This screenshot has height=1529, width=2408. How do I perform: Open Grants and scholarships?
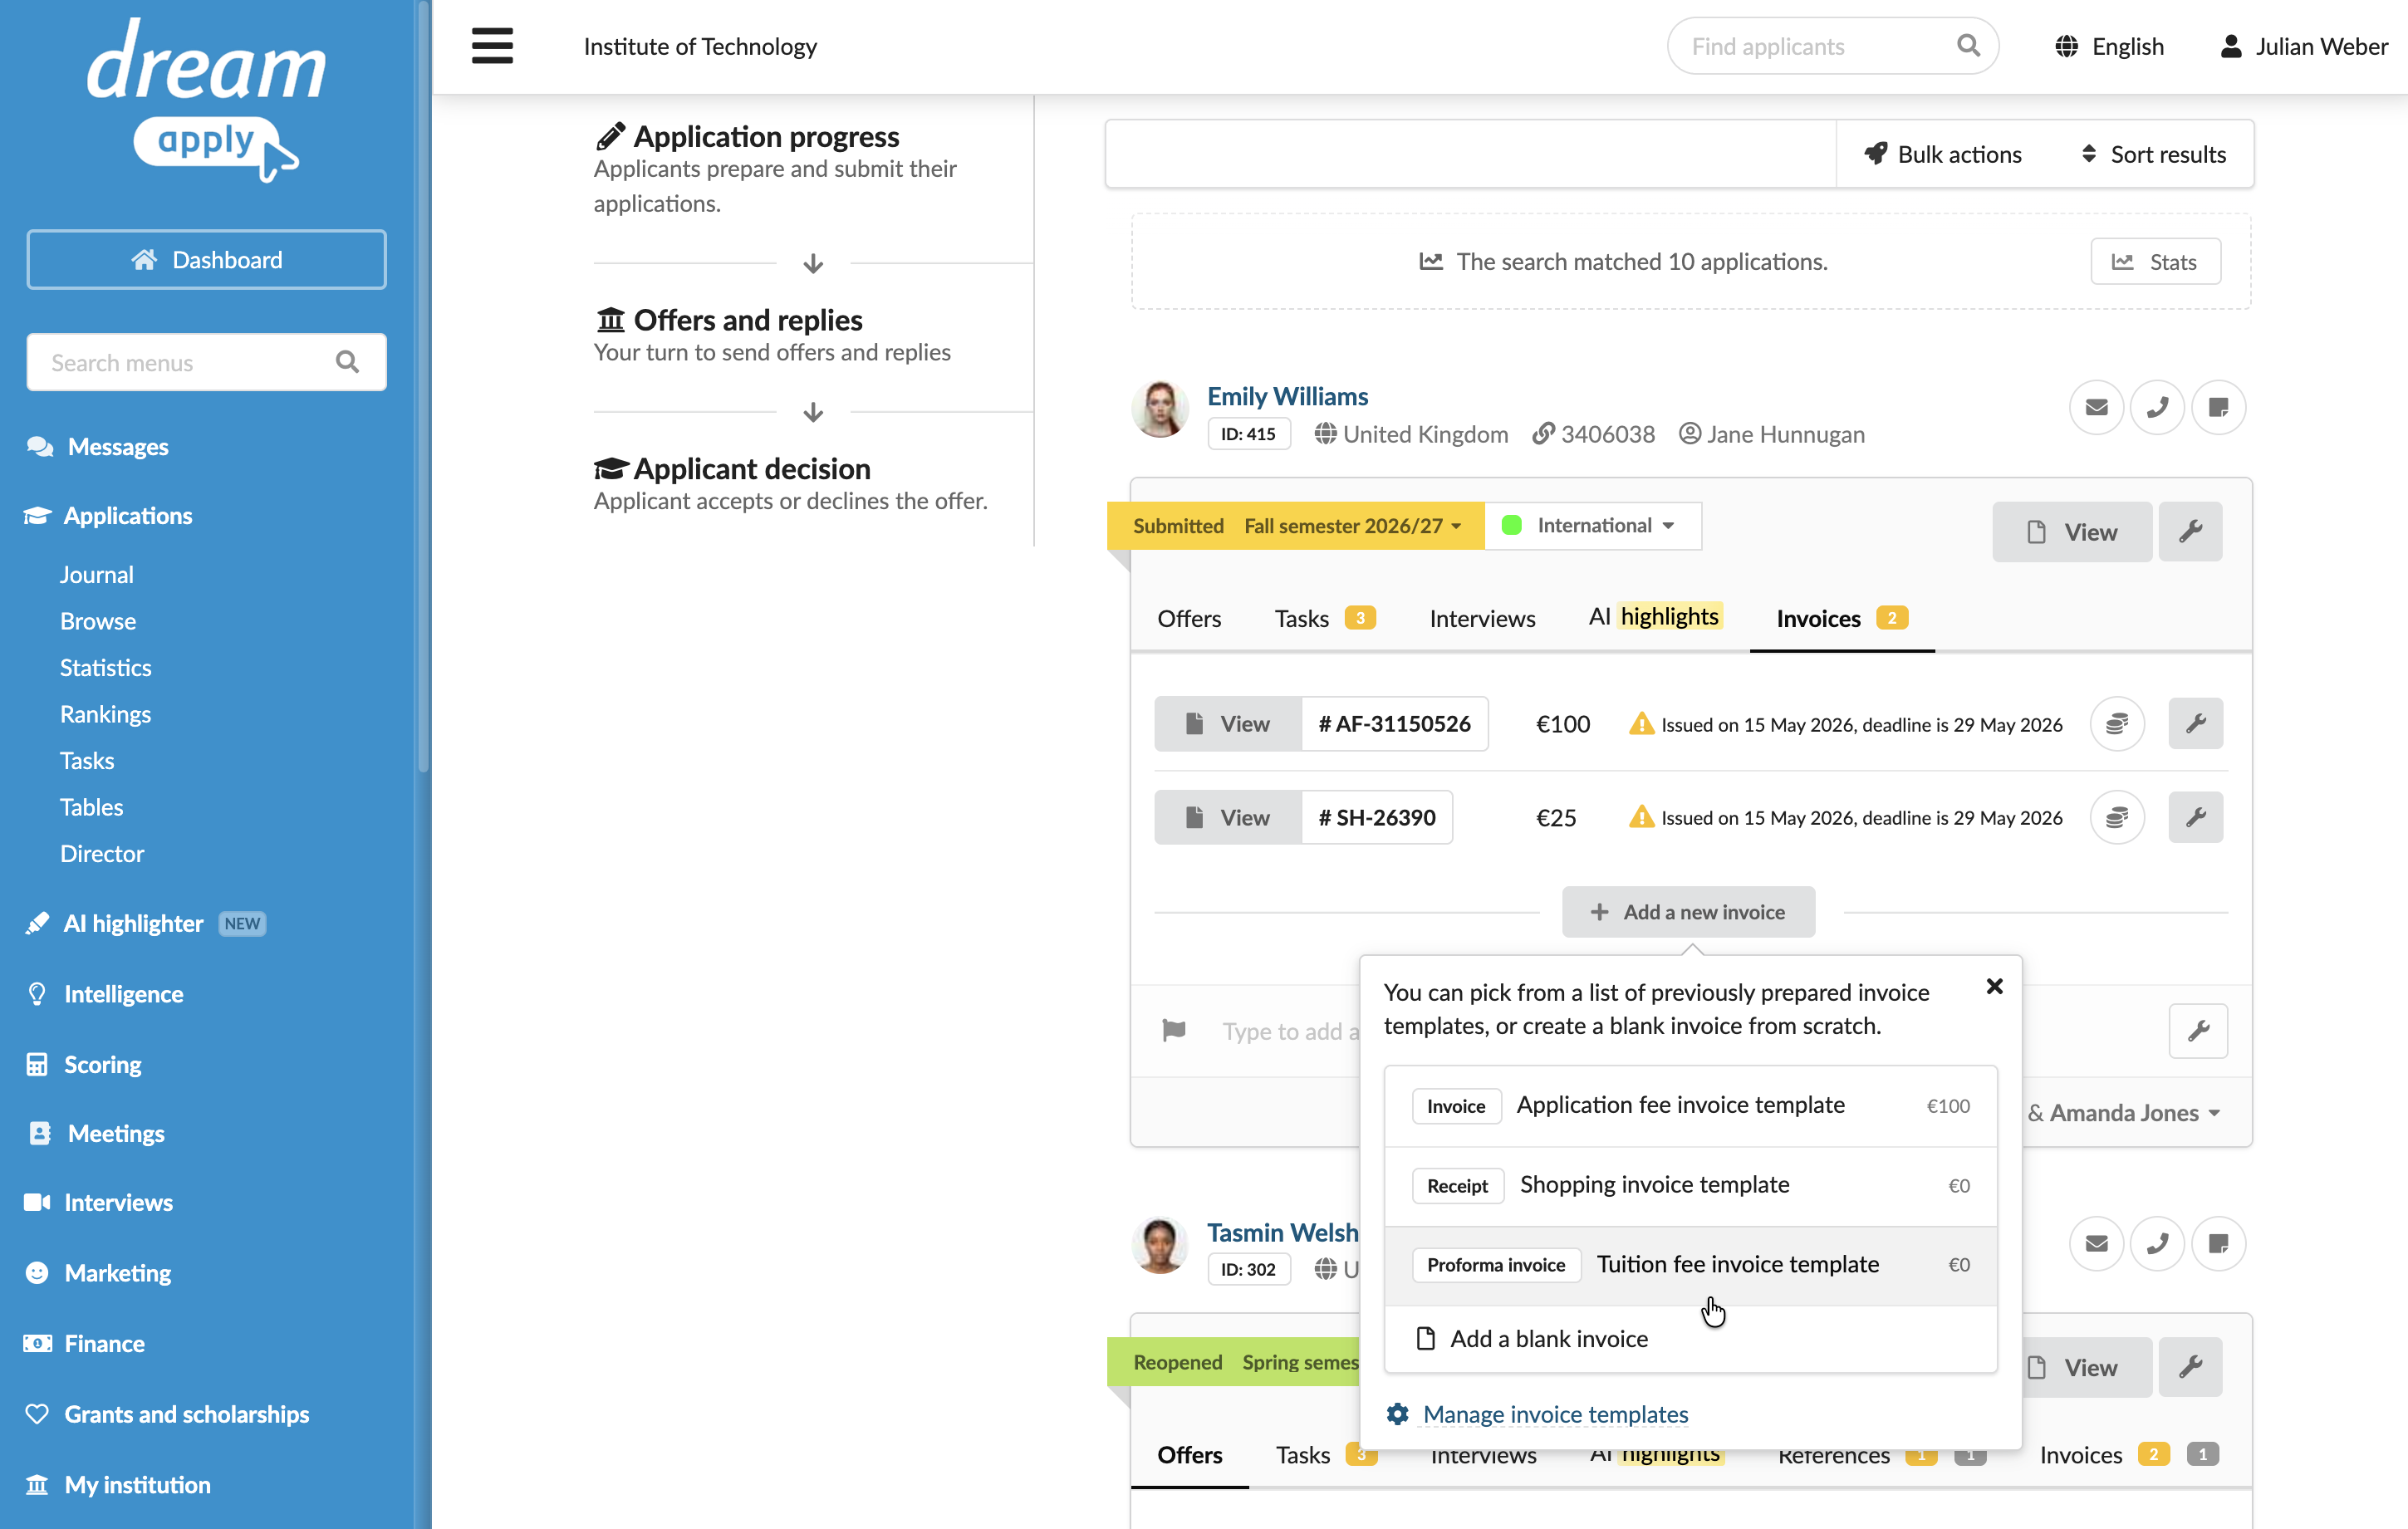coord(168,1414)
